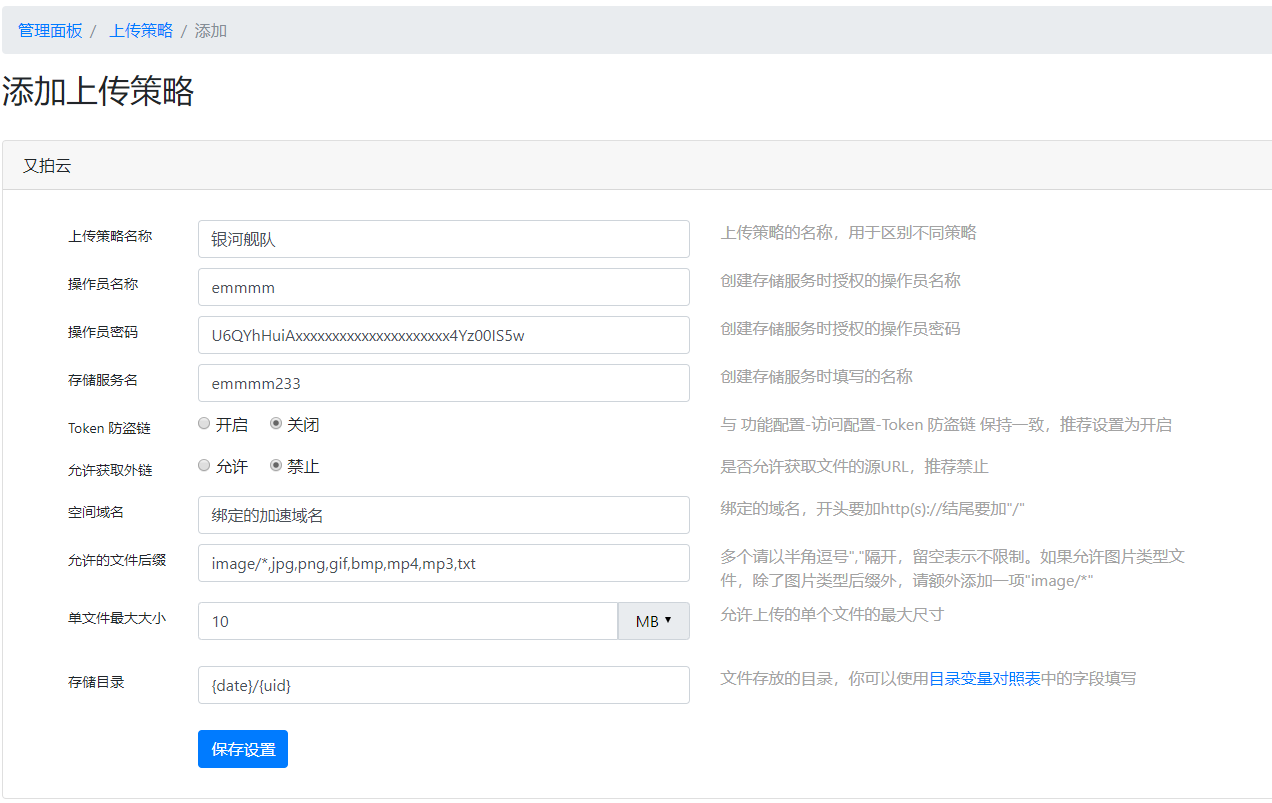Screen dimensions: 1272x803
Task: Focus the 上传策略名称 input field
Action: coord(443,239)
